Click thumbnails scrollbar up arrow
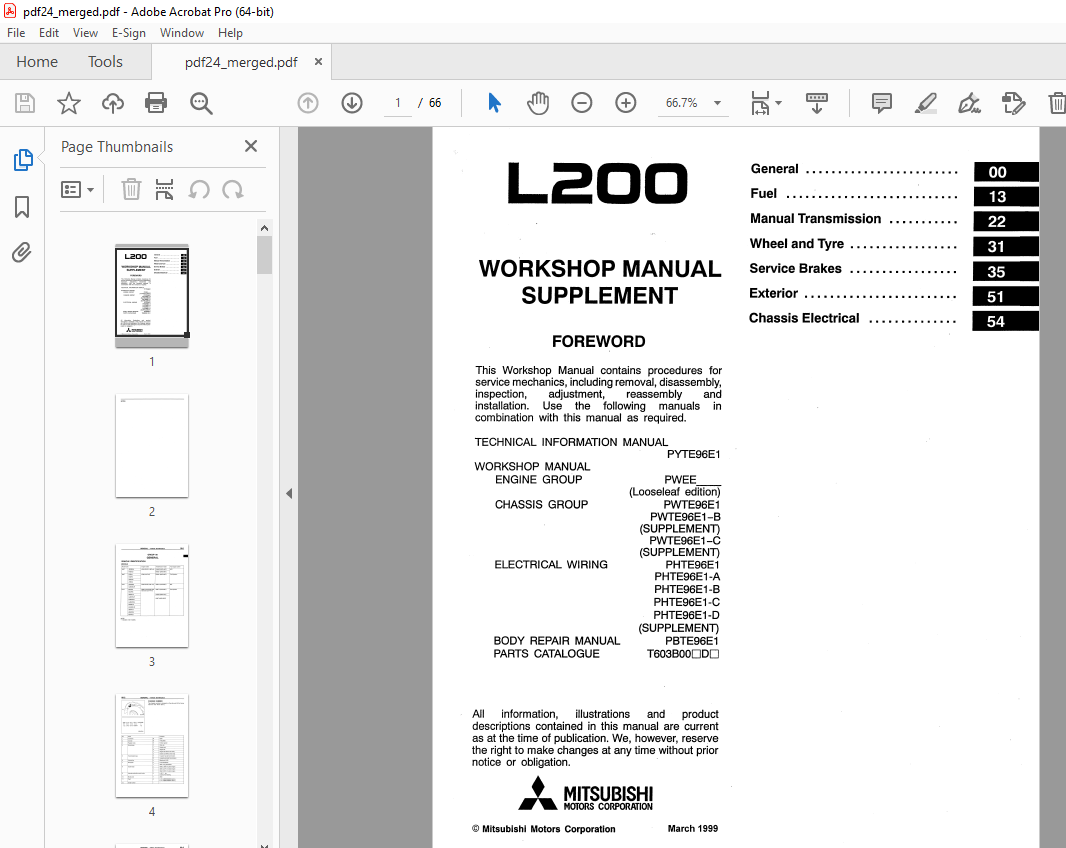The height and width of the screenshot is (848, 1066). click(x=264, y=228)
